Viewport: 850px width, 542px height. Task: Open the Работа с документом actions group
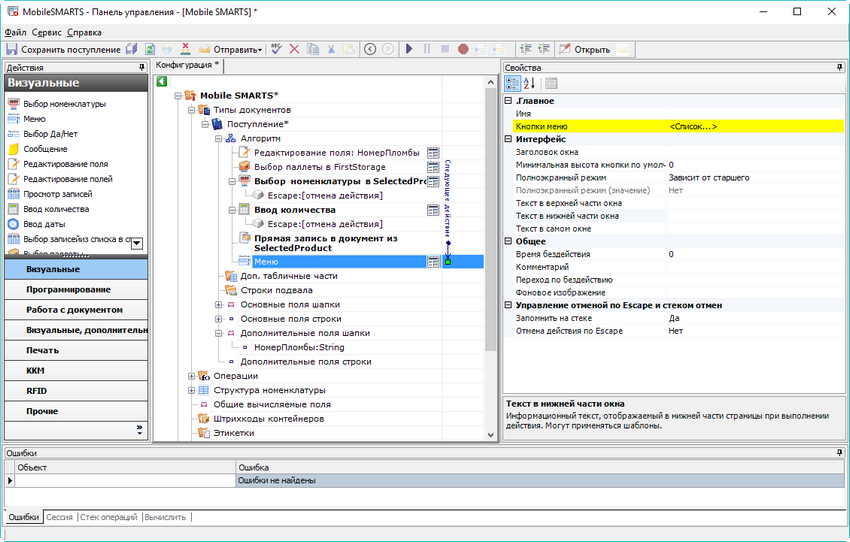coord(76,309)
